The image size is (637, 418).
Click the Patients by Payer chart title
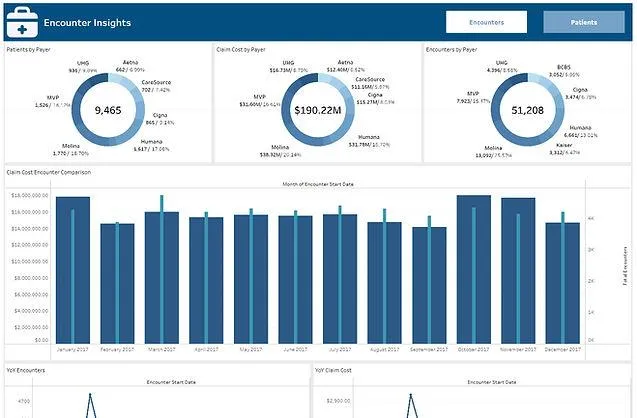(28, 50)
